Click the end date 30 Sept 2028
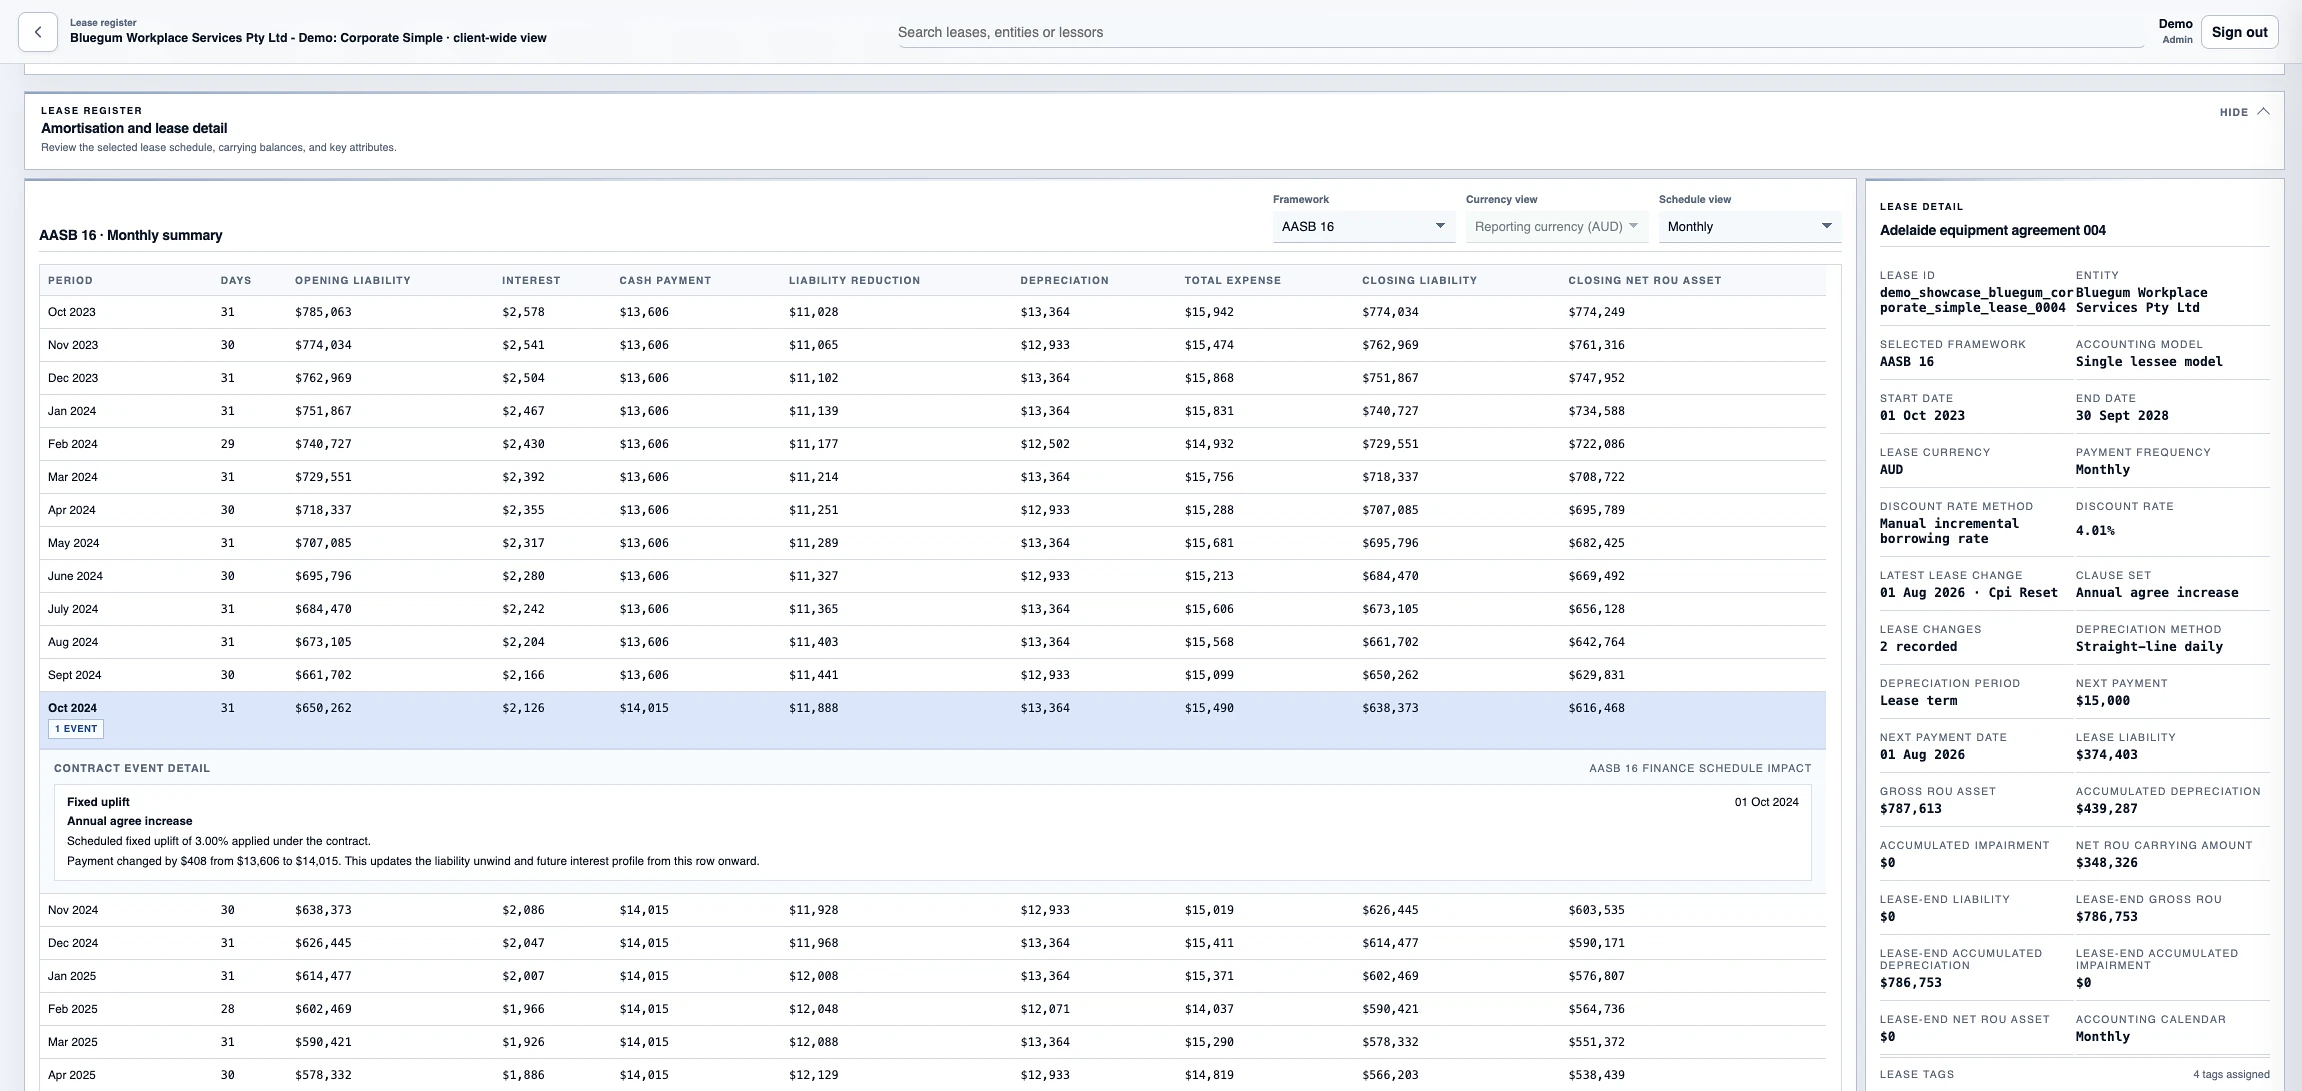This screenshot has width=2302, height=1091. tap(2122, 416)
